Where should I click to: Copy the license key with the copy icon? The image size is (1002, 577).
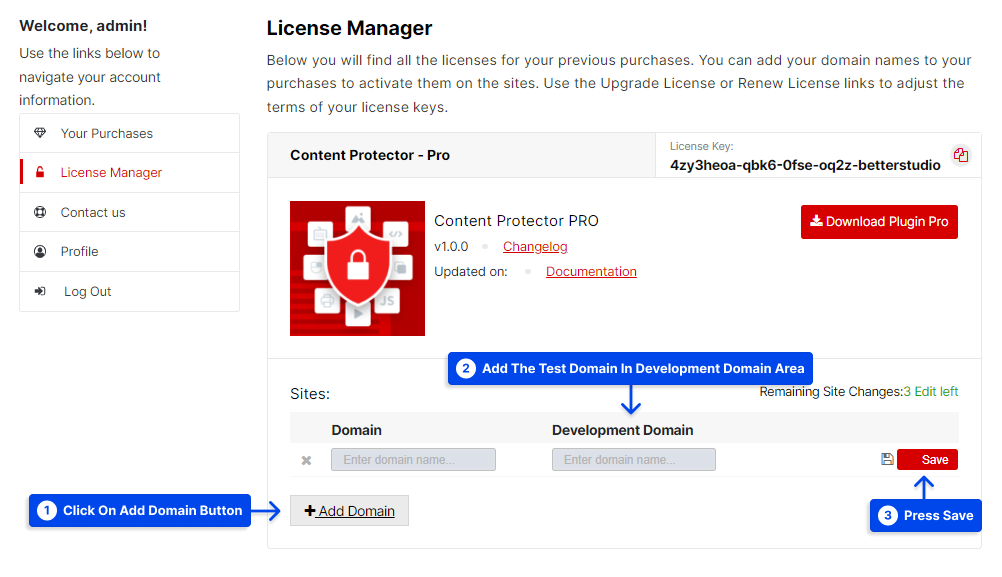tap(960, 155)
